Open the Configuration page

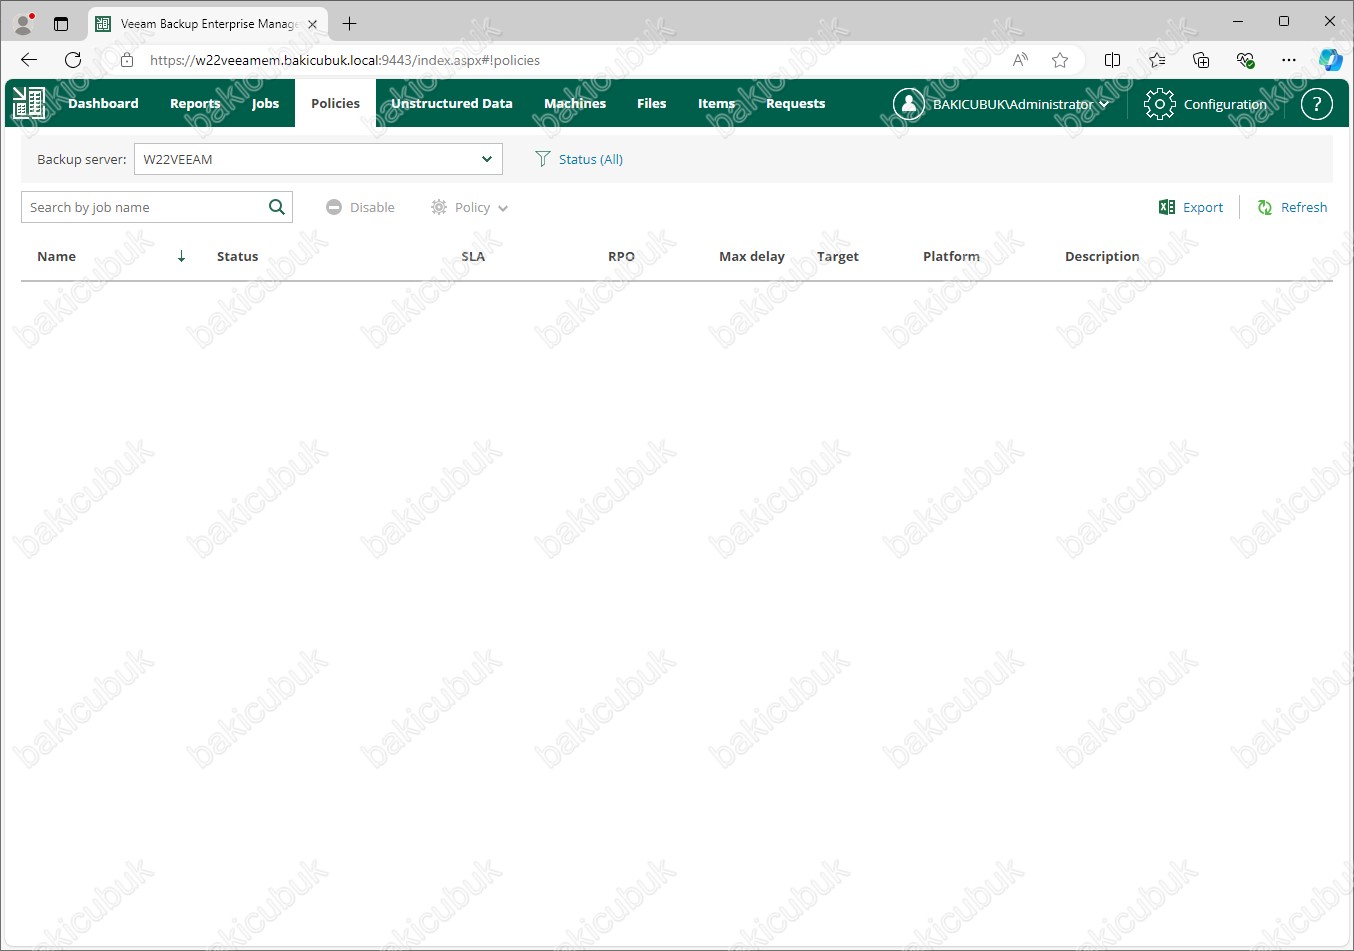1225,104
